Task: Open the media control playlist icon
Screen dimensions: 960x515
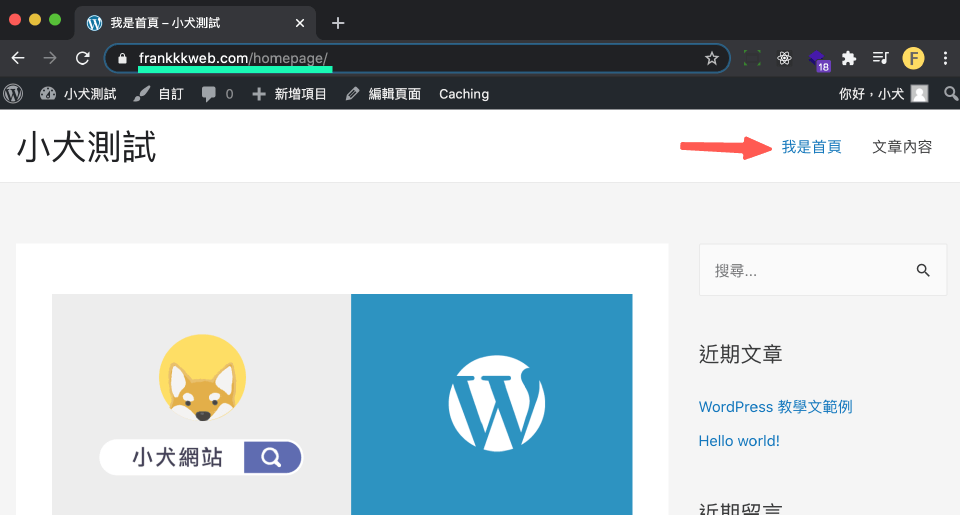Action: coord(880,58)
